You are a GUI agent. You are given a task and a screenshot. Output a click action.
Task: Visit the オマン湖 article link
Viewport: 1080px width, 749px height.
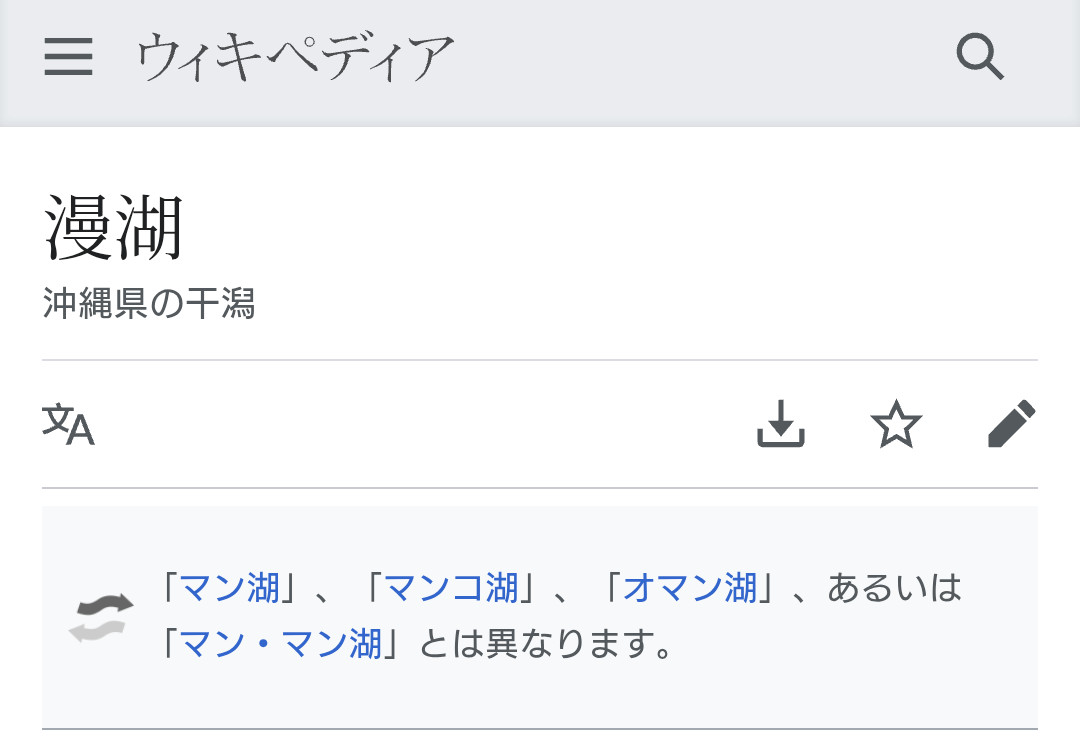(690, 588)
